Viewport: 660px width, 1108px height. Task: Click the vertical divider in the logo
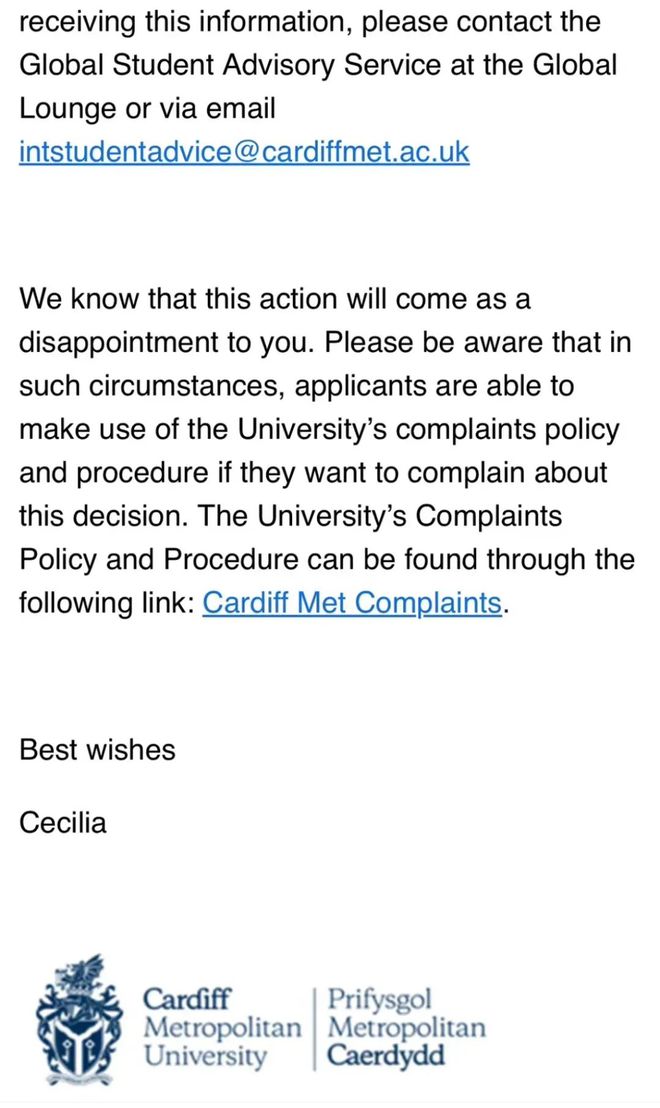coord(314,1030)
